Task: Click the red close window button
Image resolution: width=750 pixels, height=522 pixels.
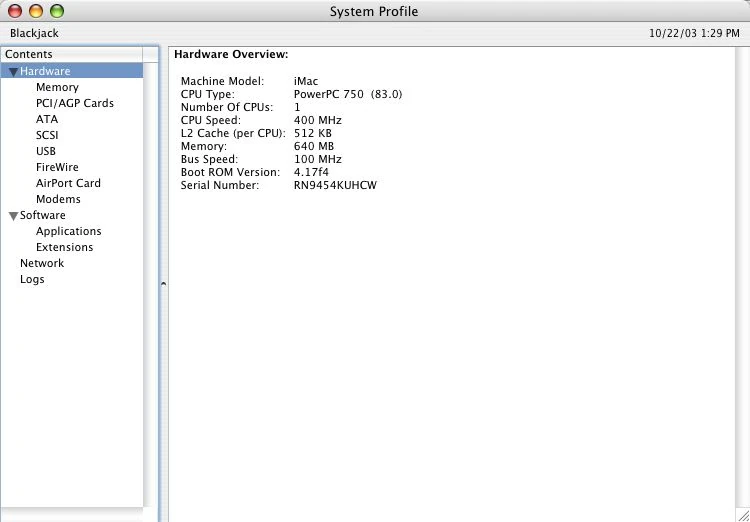Action: click(x=15, y=11)
